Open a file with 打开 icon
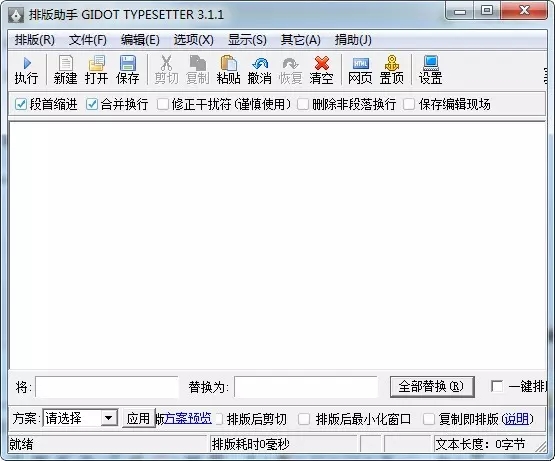 pyautogui.click(x=96, y=70)
